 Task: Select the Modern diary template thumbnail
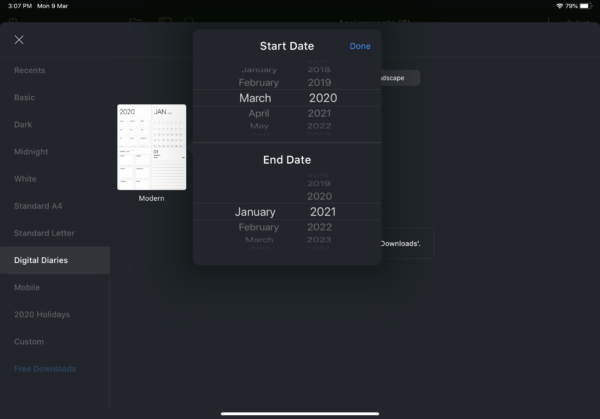coord(152,147)
